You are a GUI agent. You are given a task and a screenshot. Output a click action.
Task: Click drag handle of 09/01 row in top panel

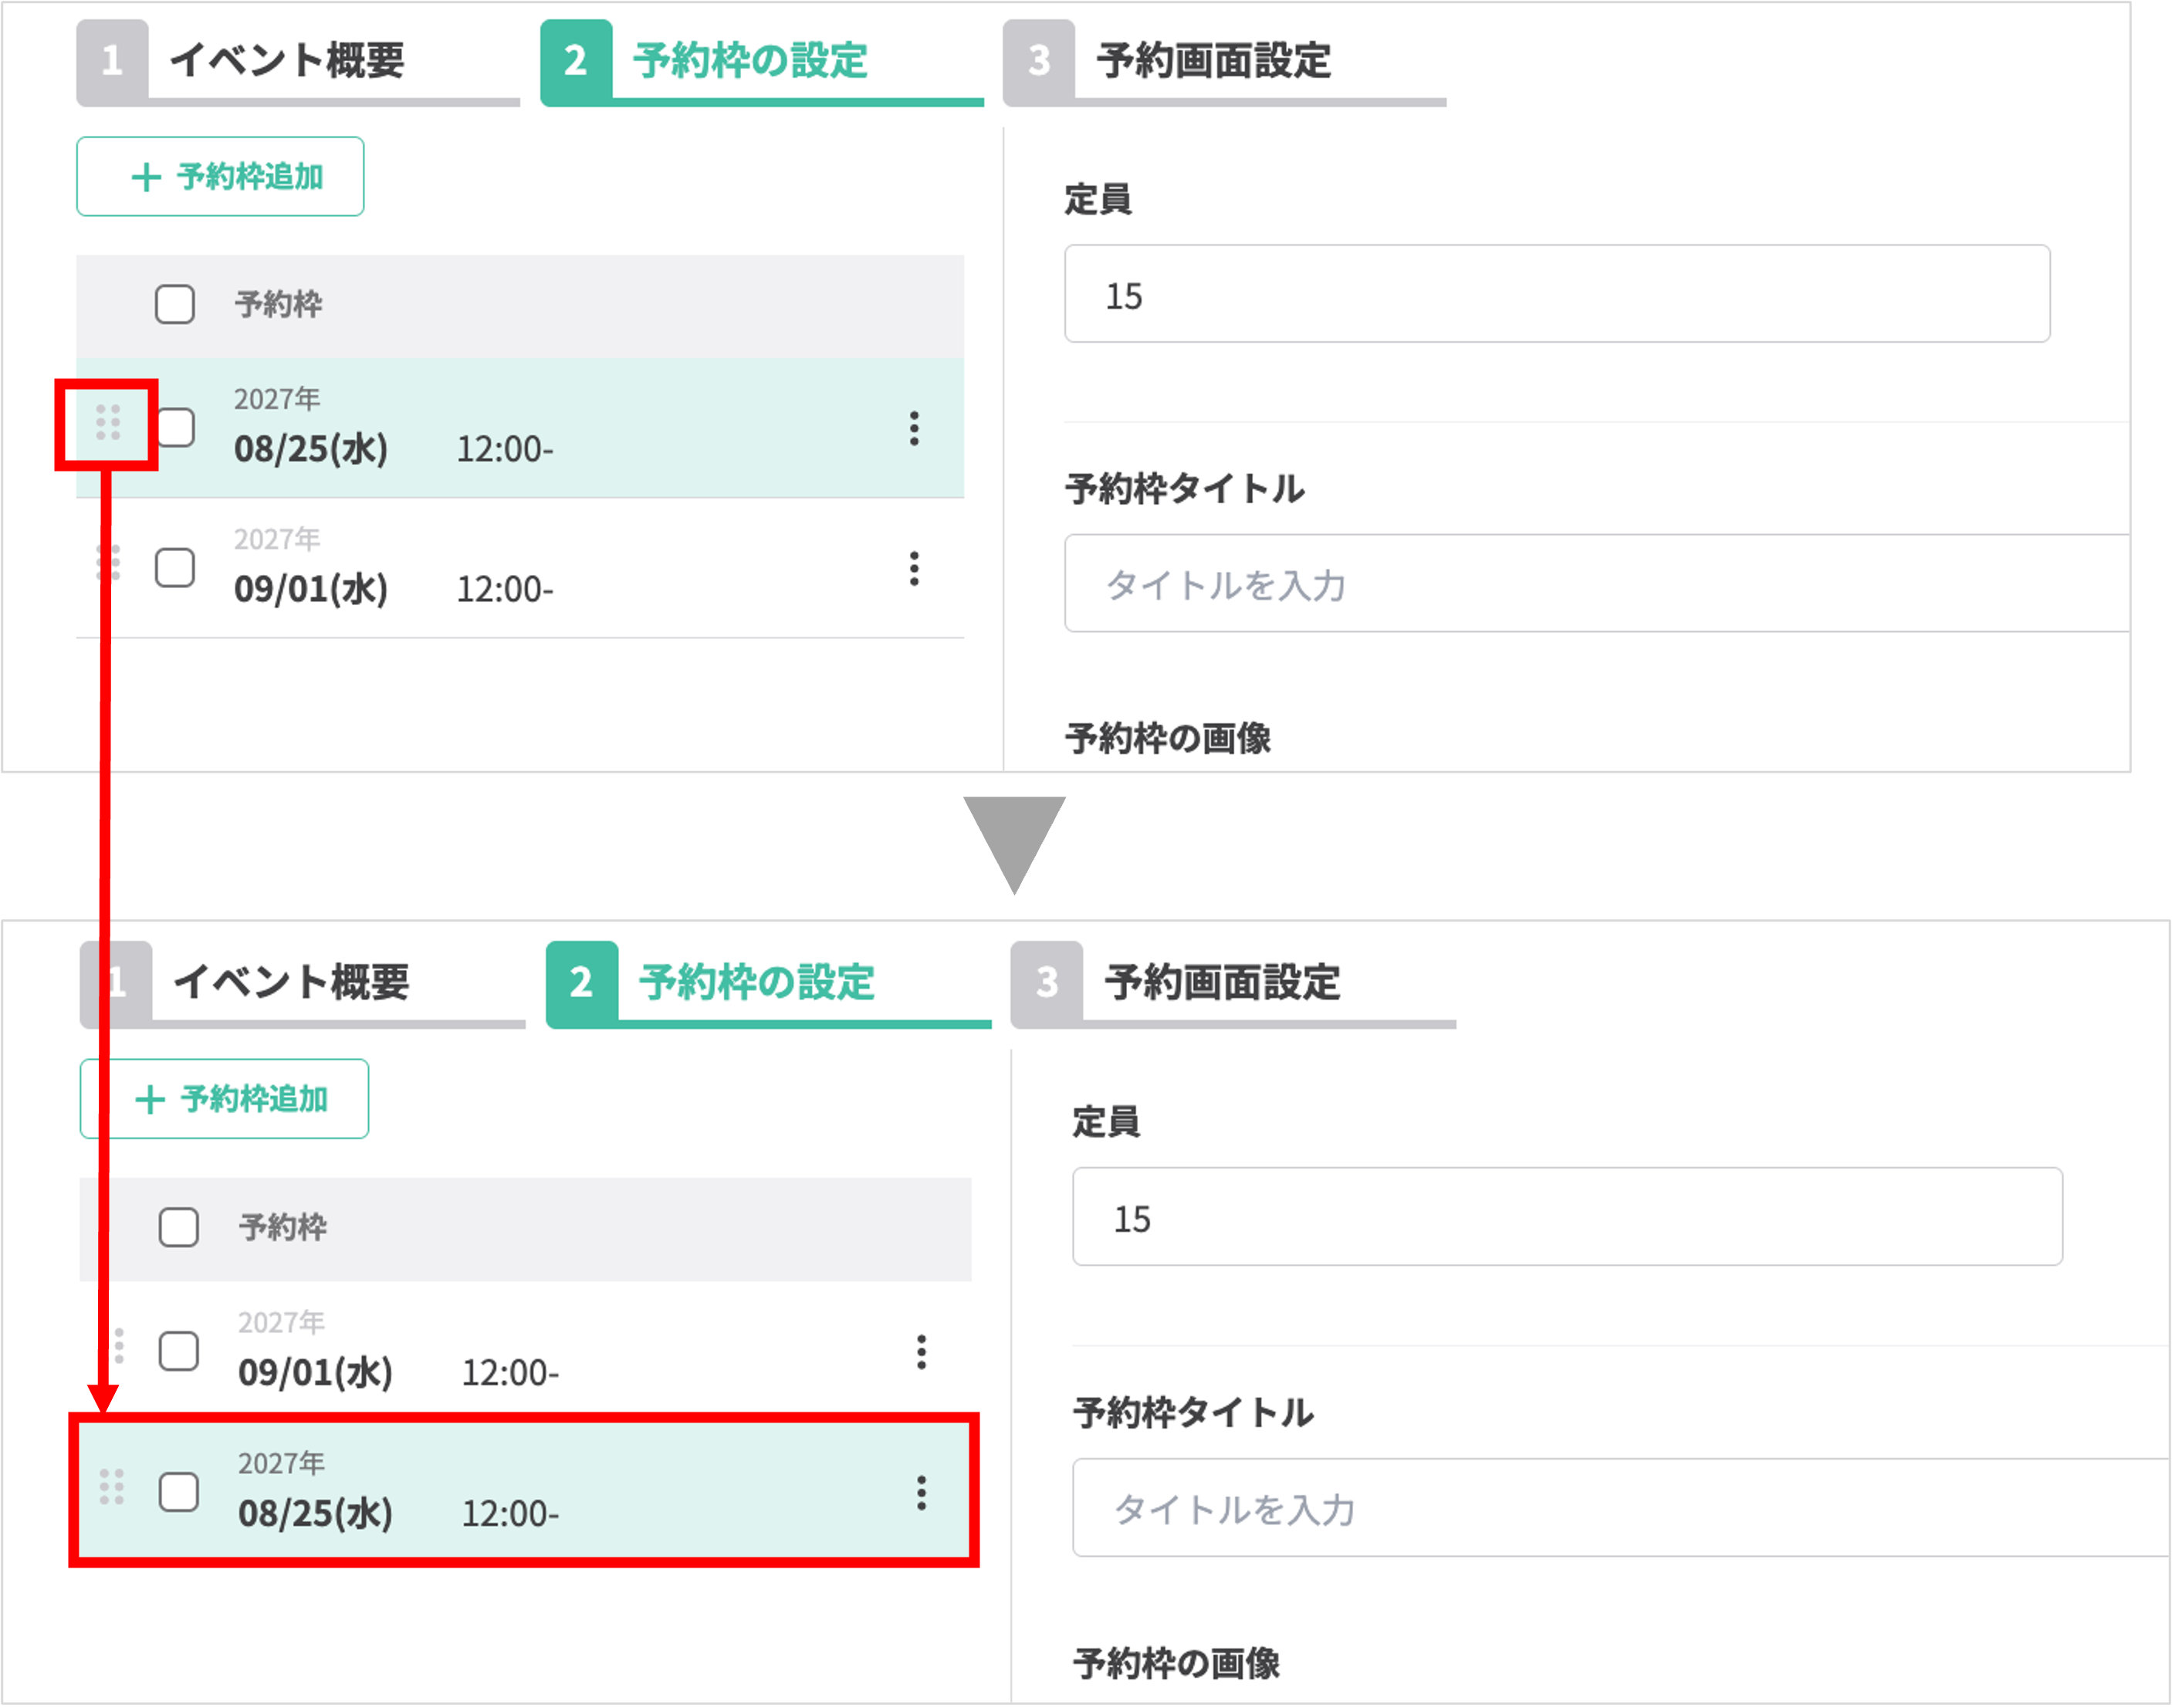tap(112, 563)
